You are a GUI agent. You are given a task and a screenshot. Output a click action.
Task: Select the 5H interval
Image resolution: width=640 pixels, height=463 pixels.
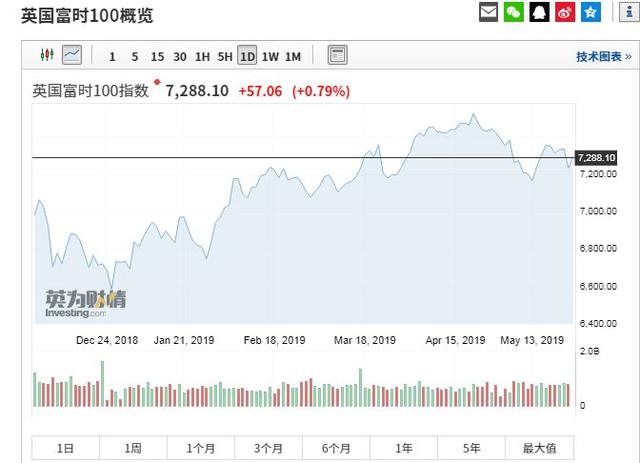[224, 56]
